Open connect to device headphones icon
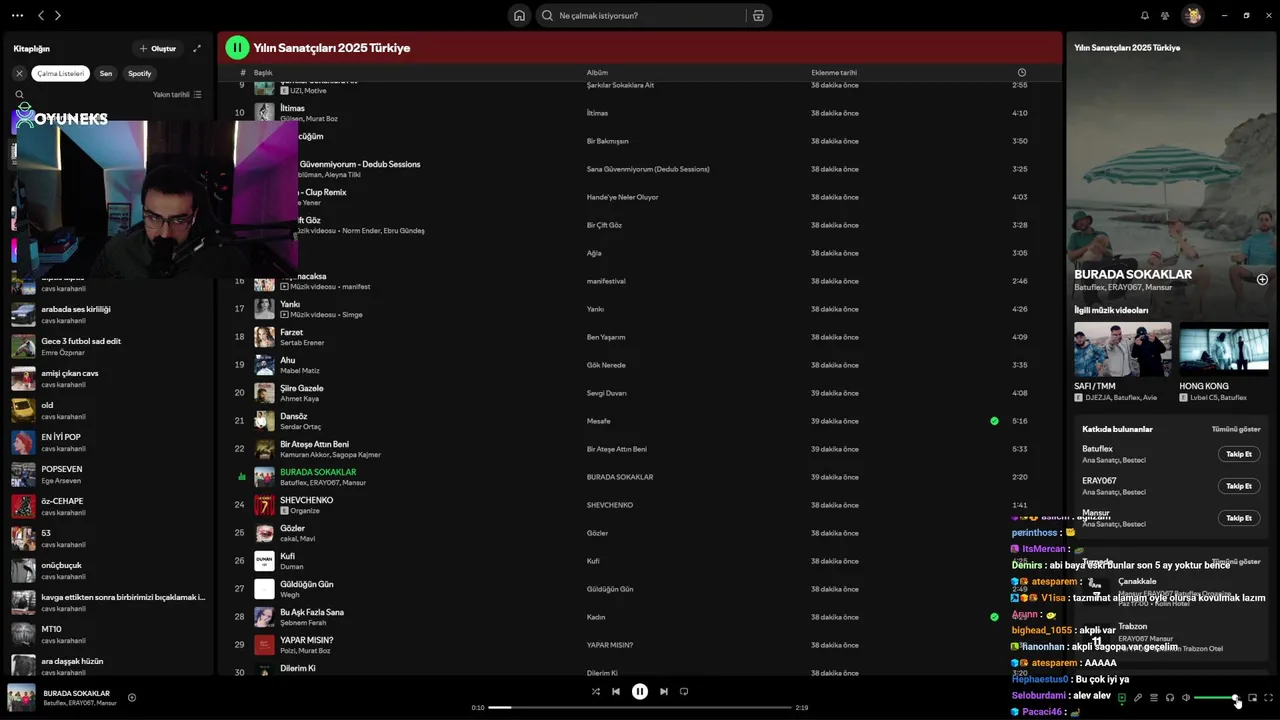Screen dimensions: 1280x720 click(x=1170, y=698)
